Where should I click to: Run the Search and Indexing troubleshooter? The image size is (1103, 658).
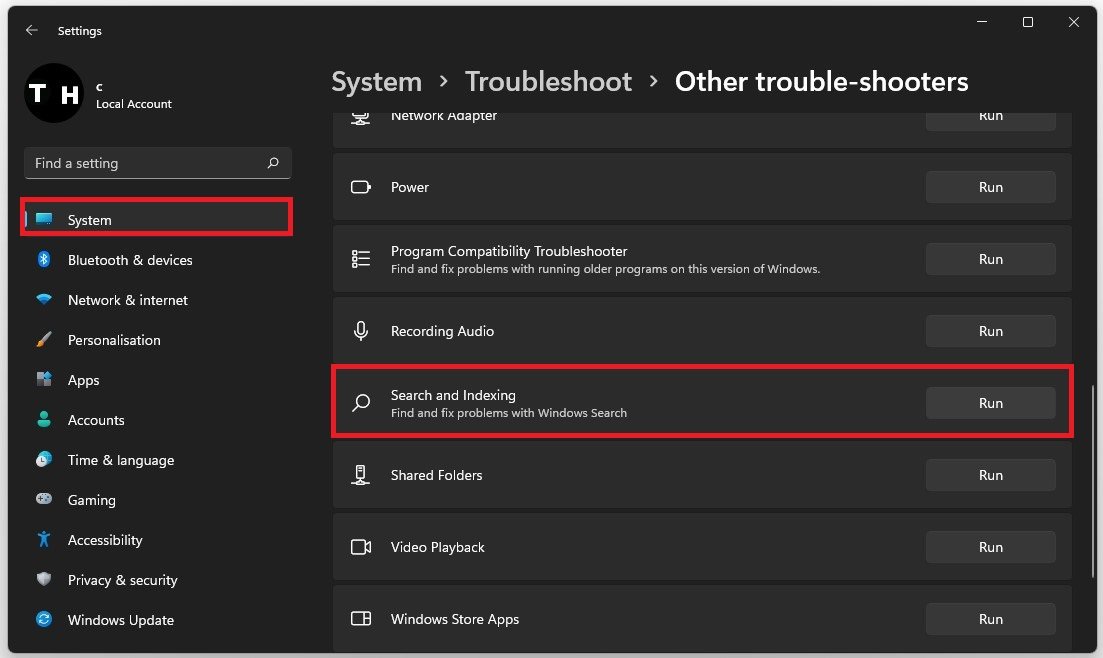click(990, 403)
